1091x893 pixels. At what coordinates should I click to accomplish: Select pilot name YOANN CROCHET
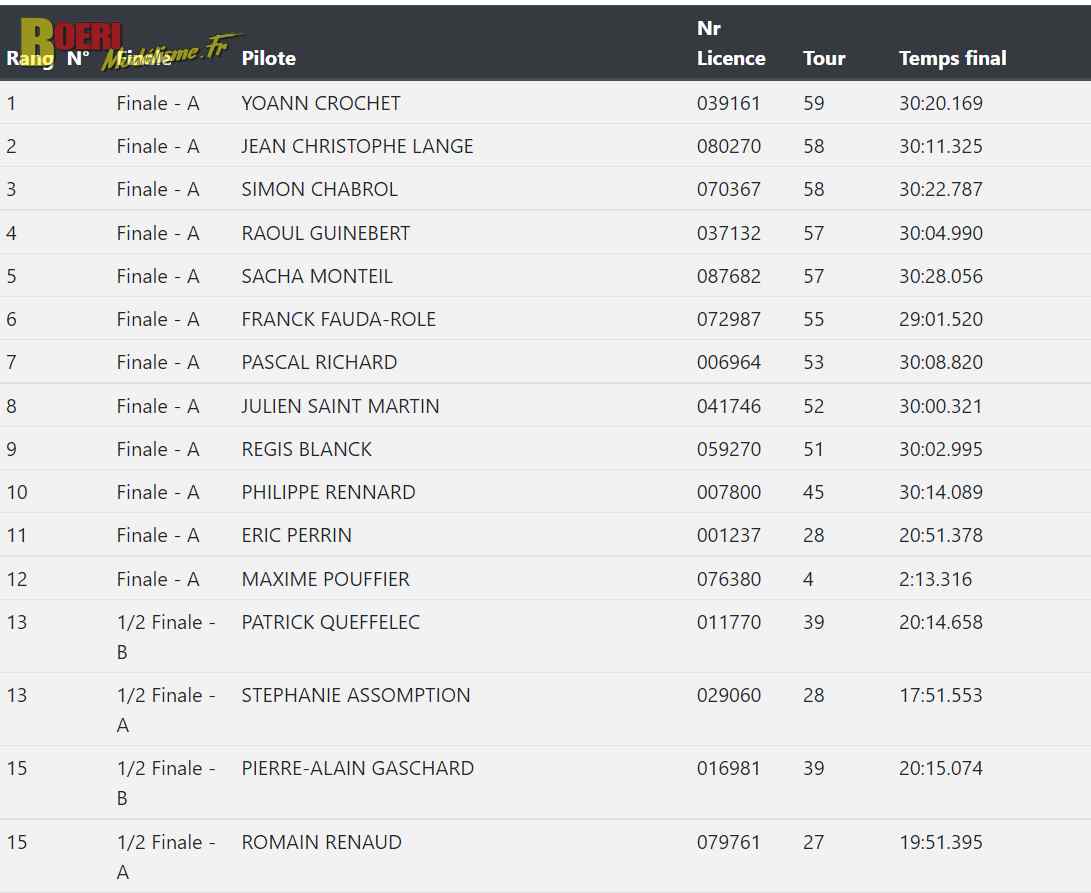(x=320, y=103)
